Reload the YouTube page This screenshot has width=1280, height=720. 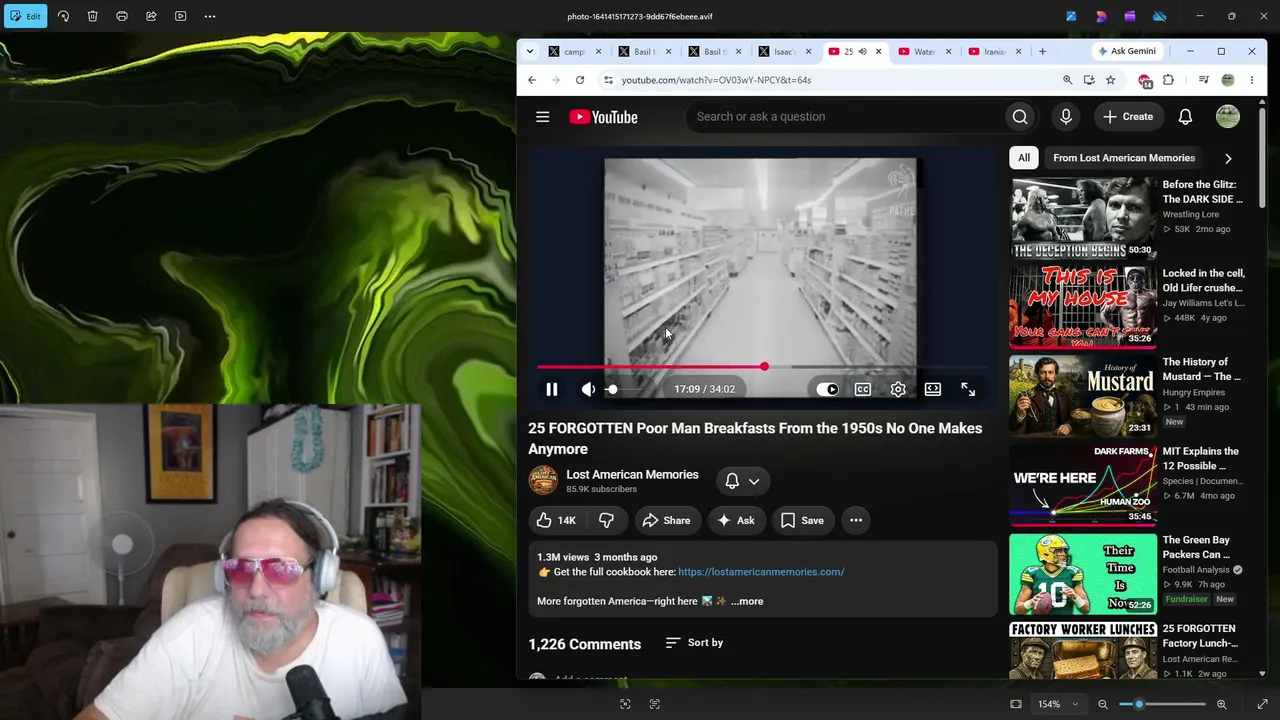coord(579,80)
